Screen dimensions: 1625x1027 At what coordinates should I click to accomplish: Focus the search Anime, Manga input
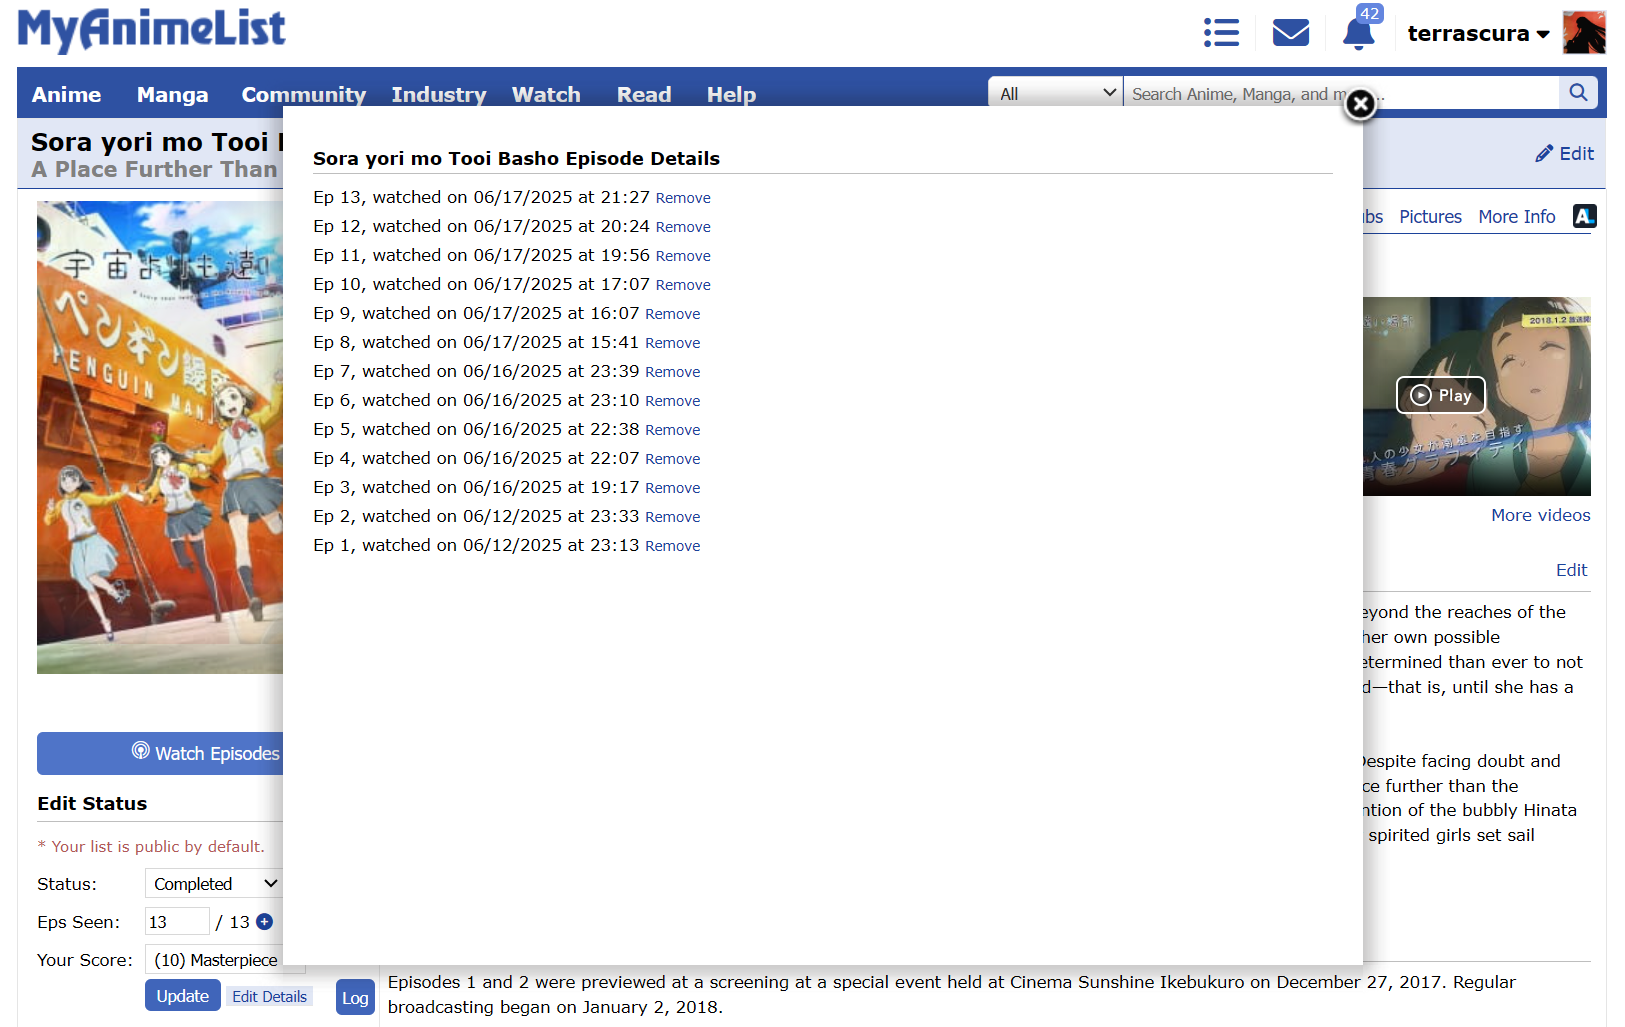pos(1341,93)
